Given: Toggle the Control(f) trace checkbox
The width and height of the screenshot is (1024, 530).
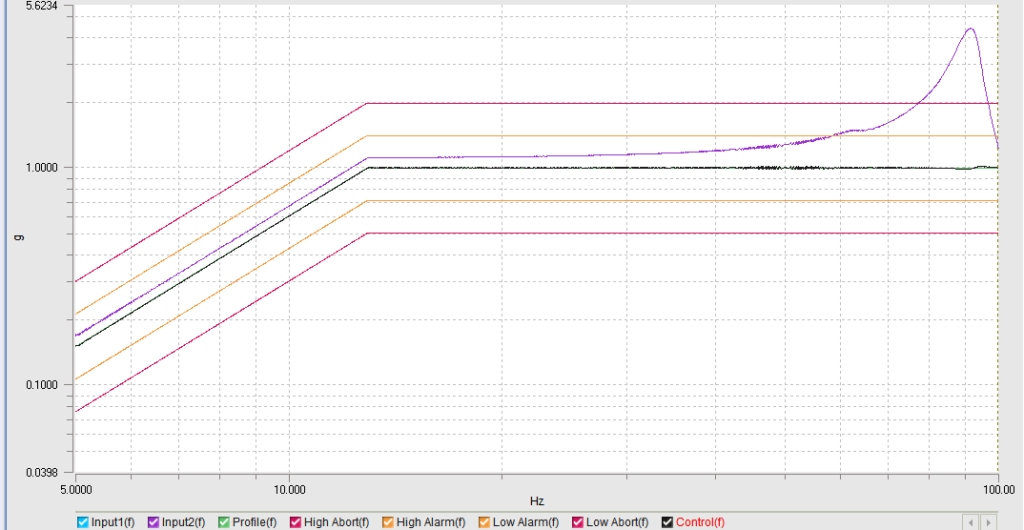Looking at the screenshot, I should (x=668, y=522).
